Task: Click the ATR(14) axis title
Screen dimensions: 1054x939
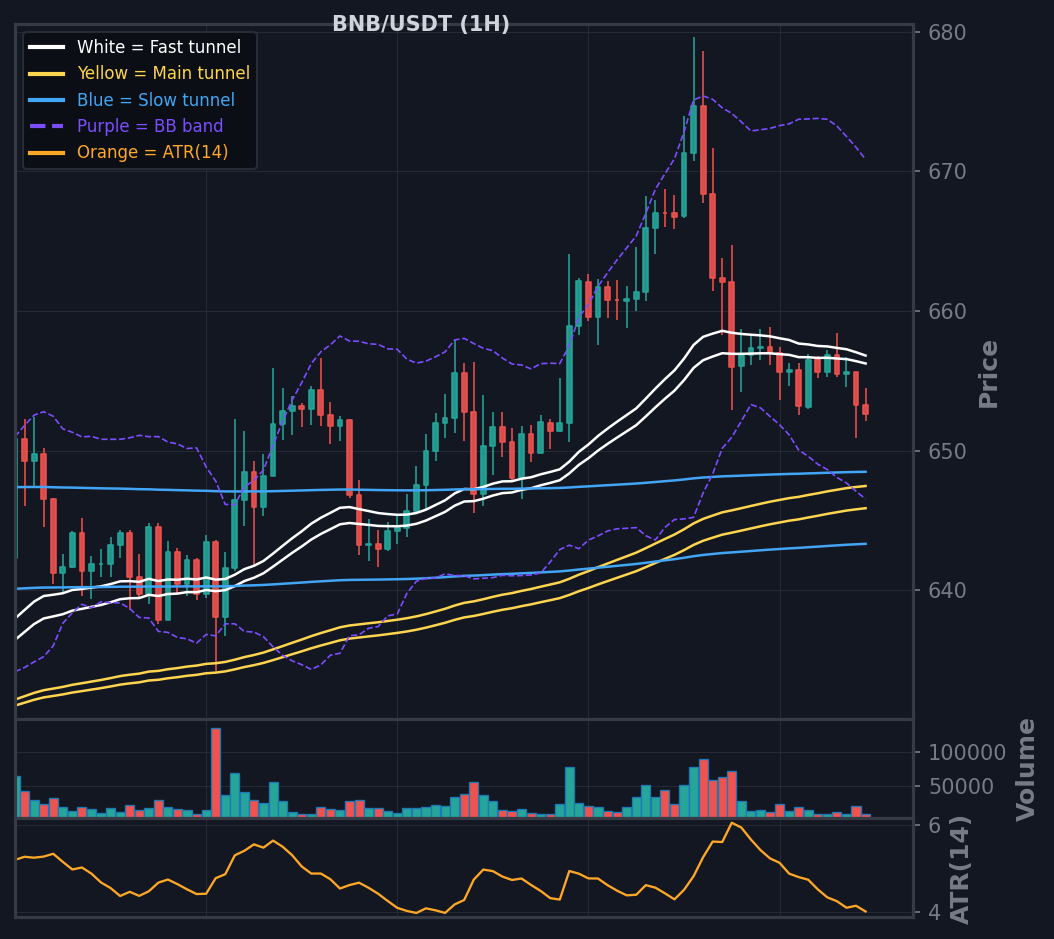Action: click(960, 870)
